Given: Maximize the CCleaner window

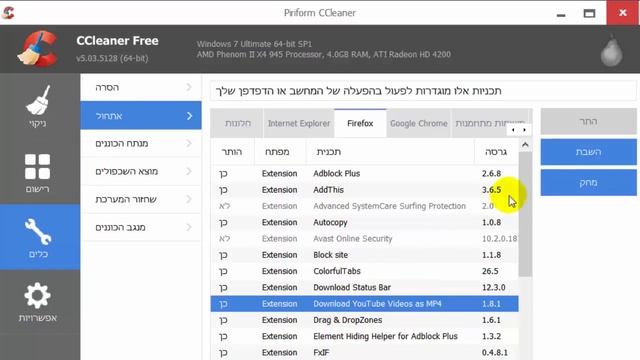Looking at the screenshot, I should pos(589,13).
